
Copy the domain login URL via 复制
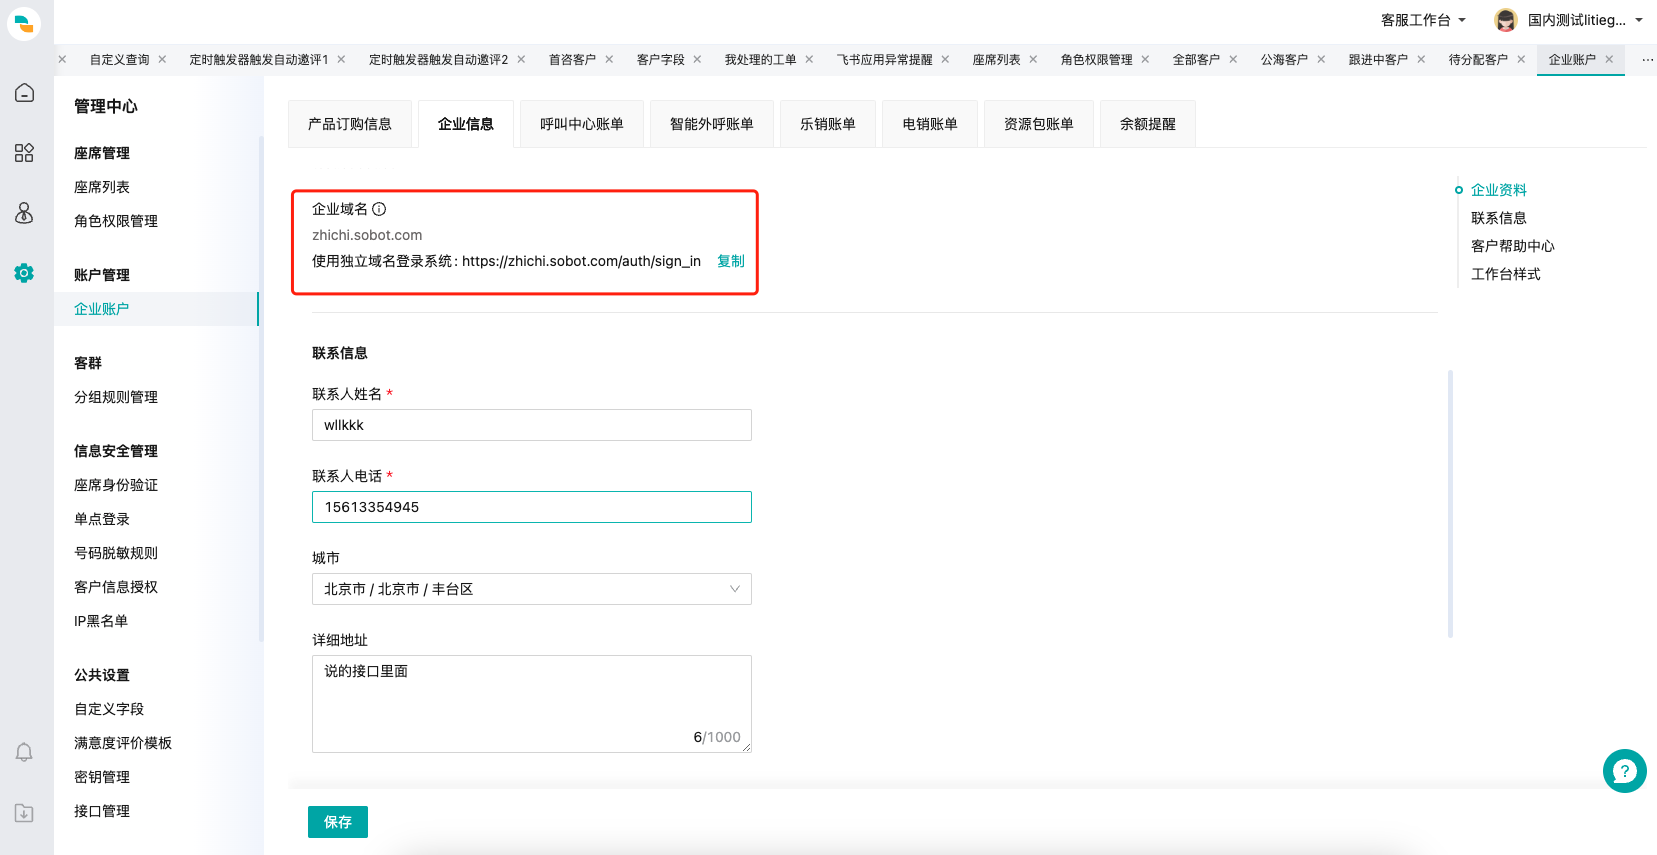(731, 261)
